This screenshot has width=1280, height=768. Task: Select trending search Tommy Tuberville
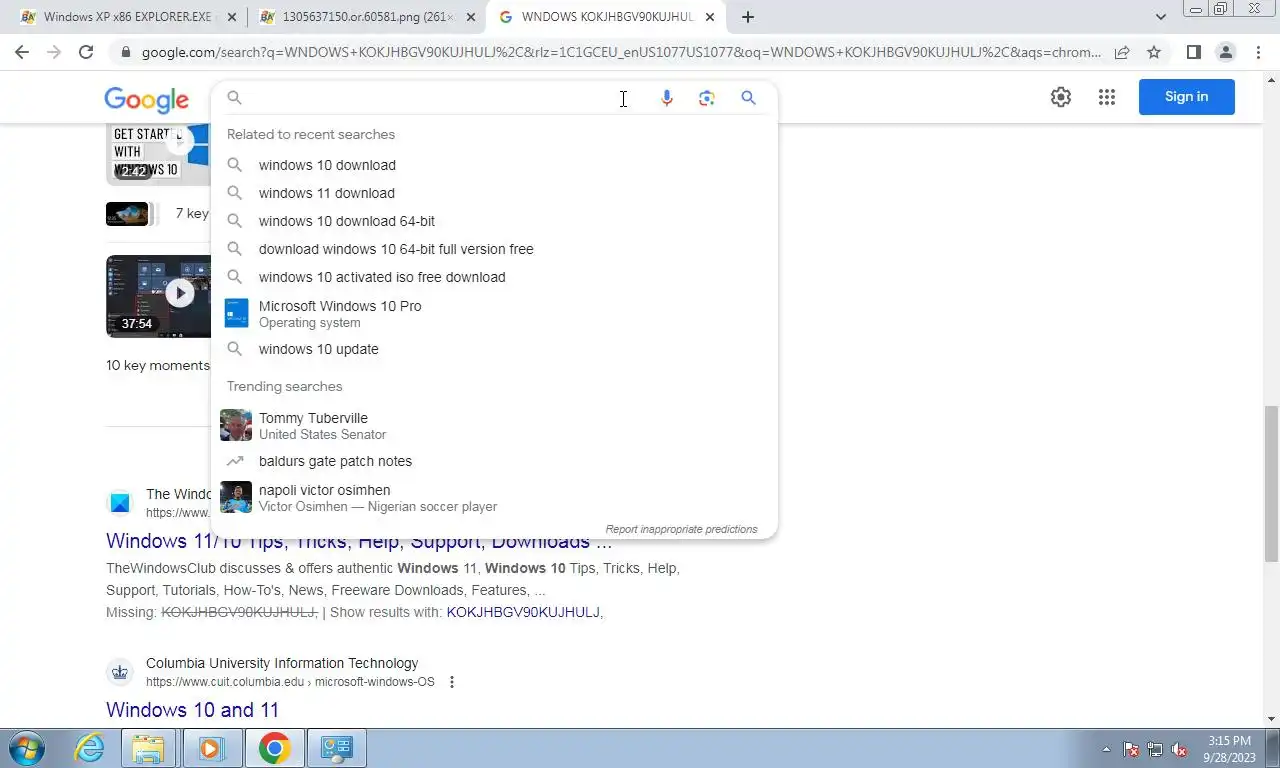click(494, 426)
